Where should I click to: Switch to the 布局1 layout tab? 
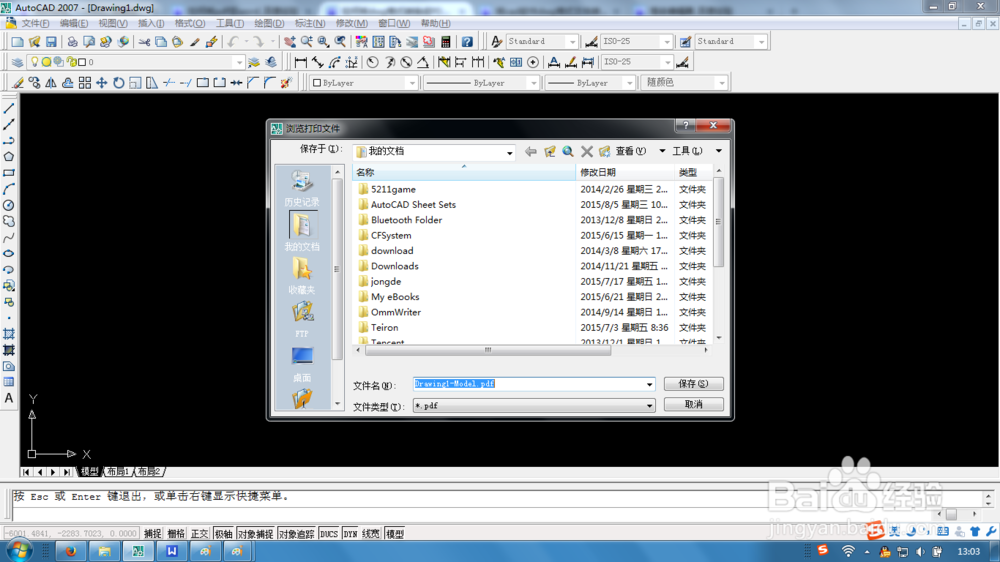click(x=118, y=472)
